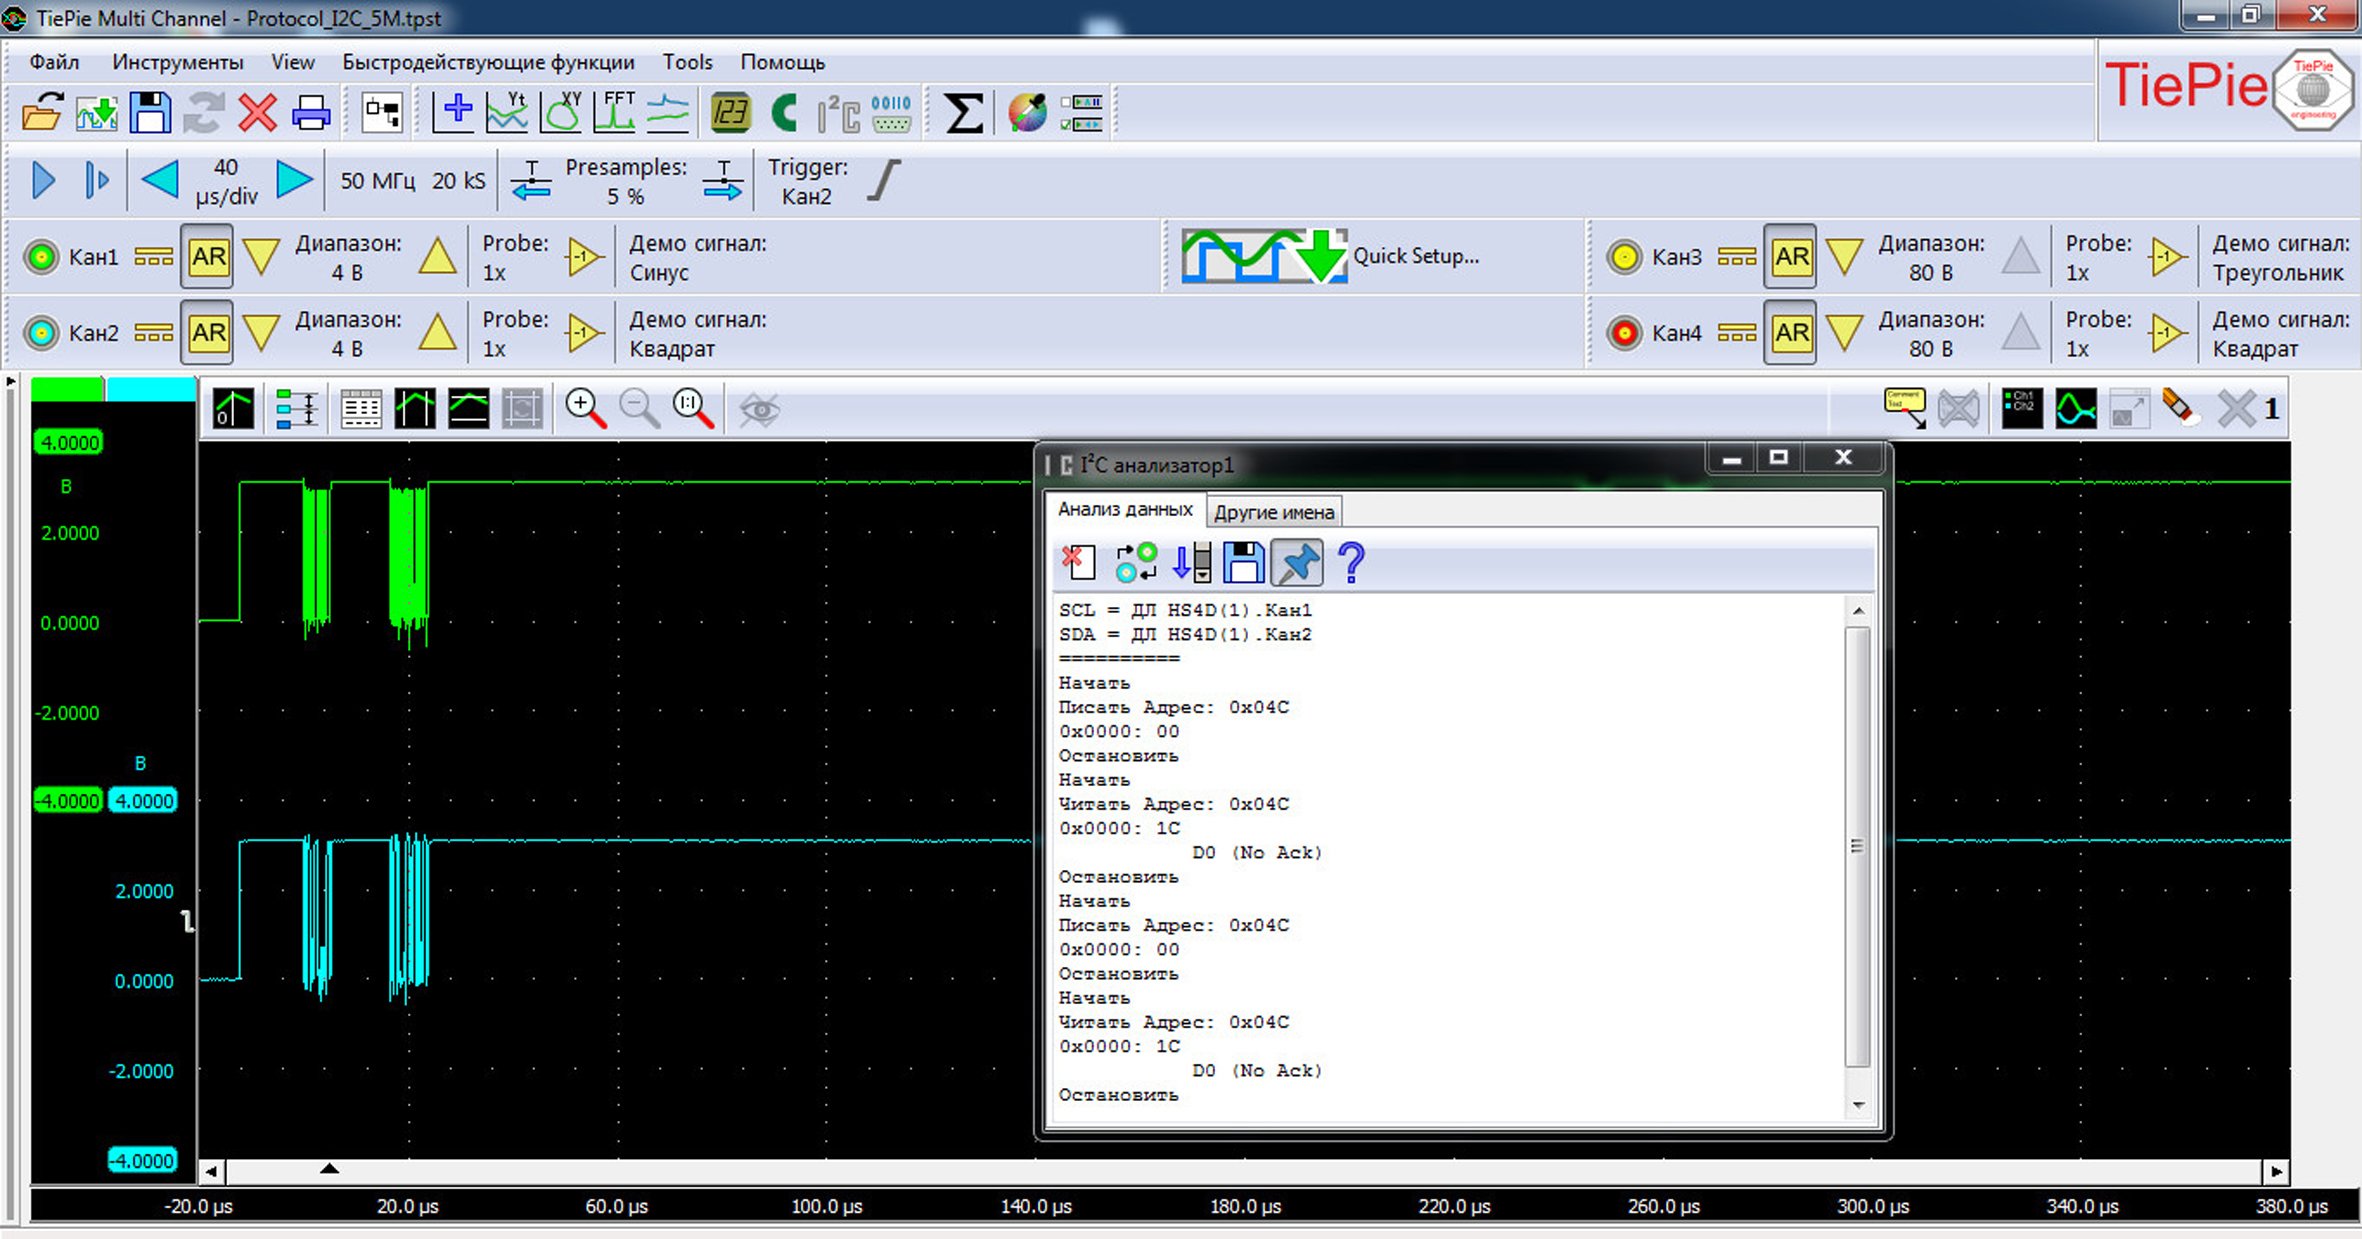Click the magnifier zoom in icon
2362x1239 pixels.
[x=585, y=409]
